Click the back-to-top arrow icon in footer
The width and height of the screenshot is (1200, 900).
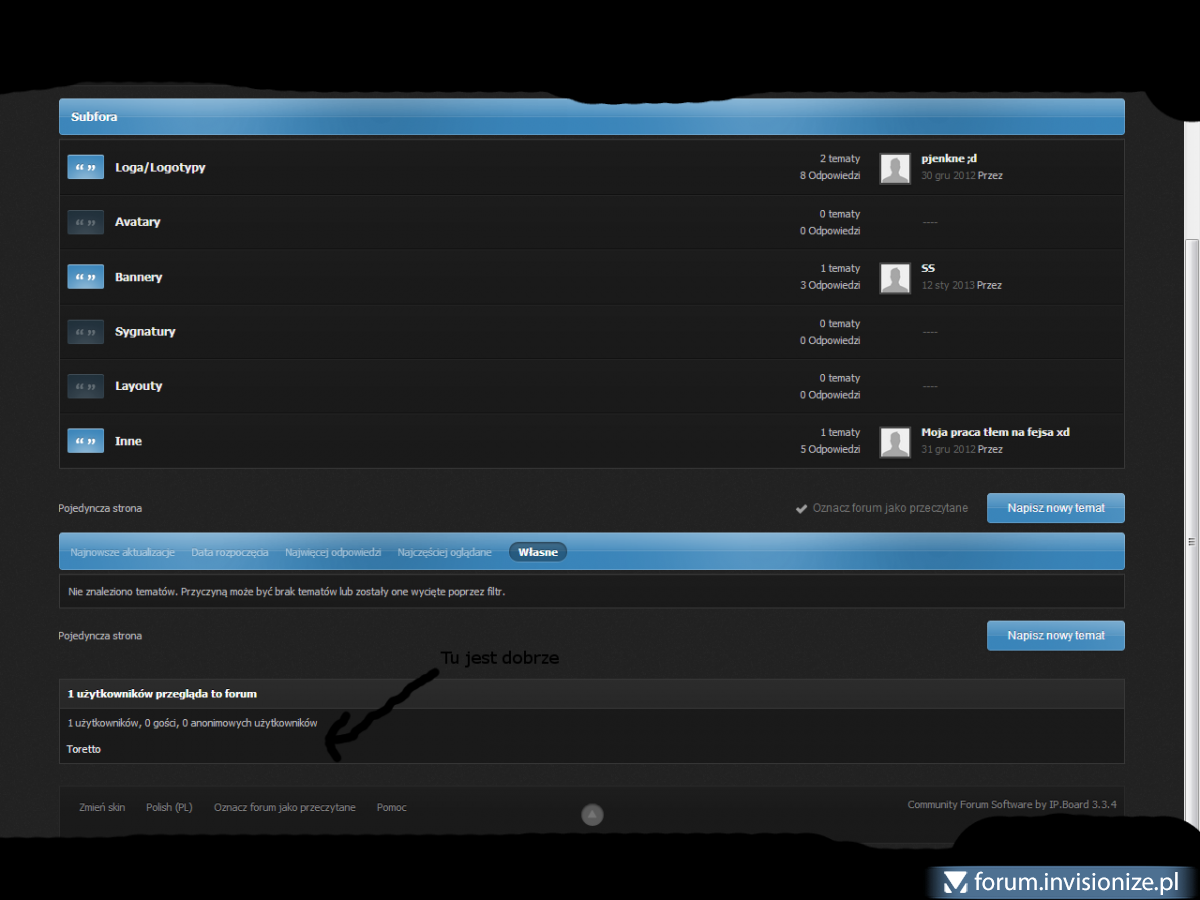coord(592,815)
